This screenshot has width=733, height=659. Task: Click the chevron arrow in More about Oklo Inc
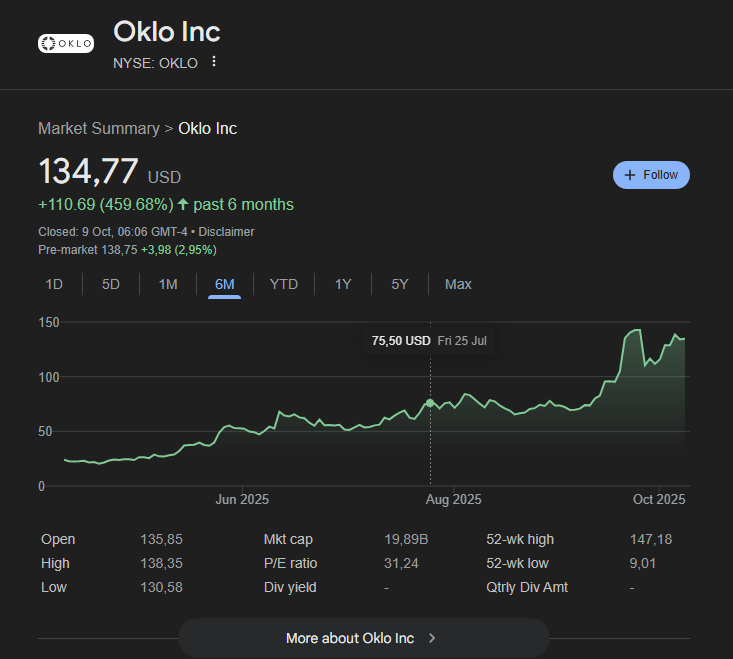click(432, 638)
